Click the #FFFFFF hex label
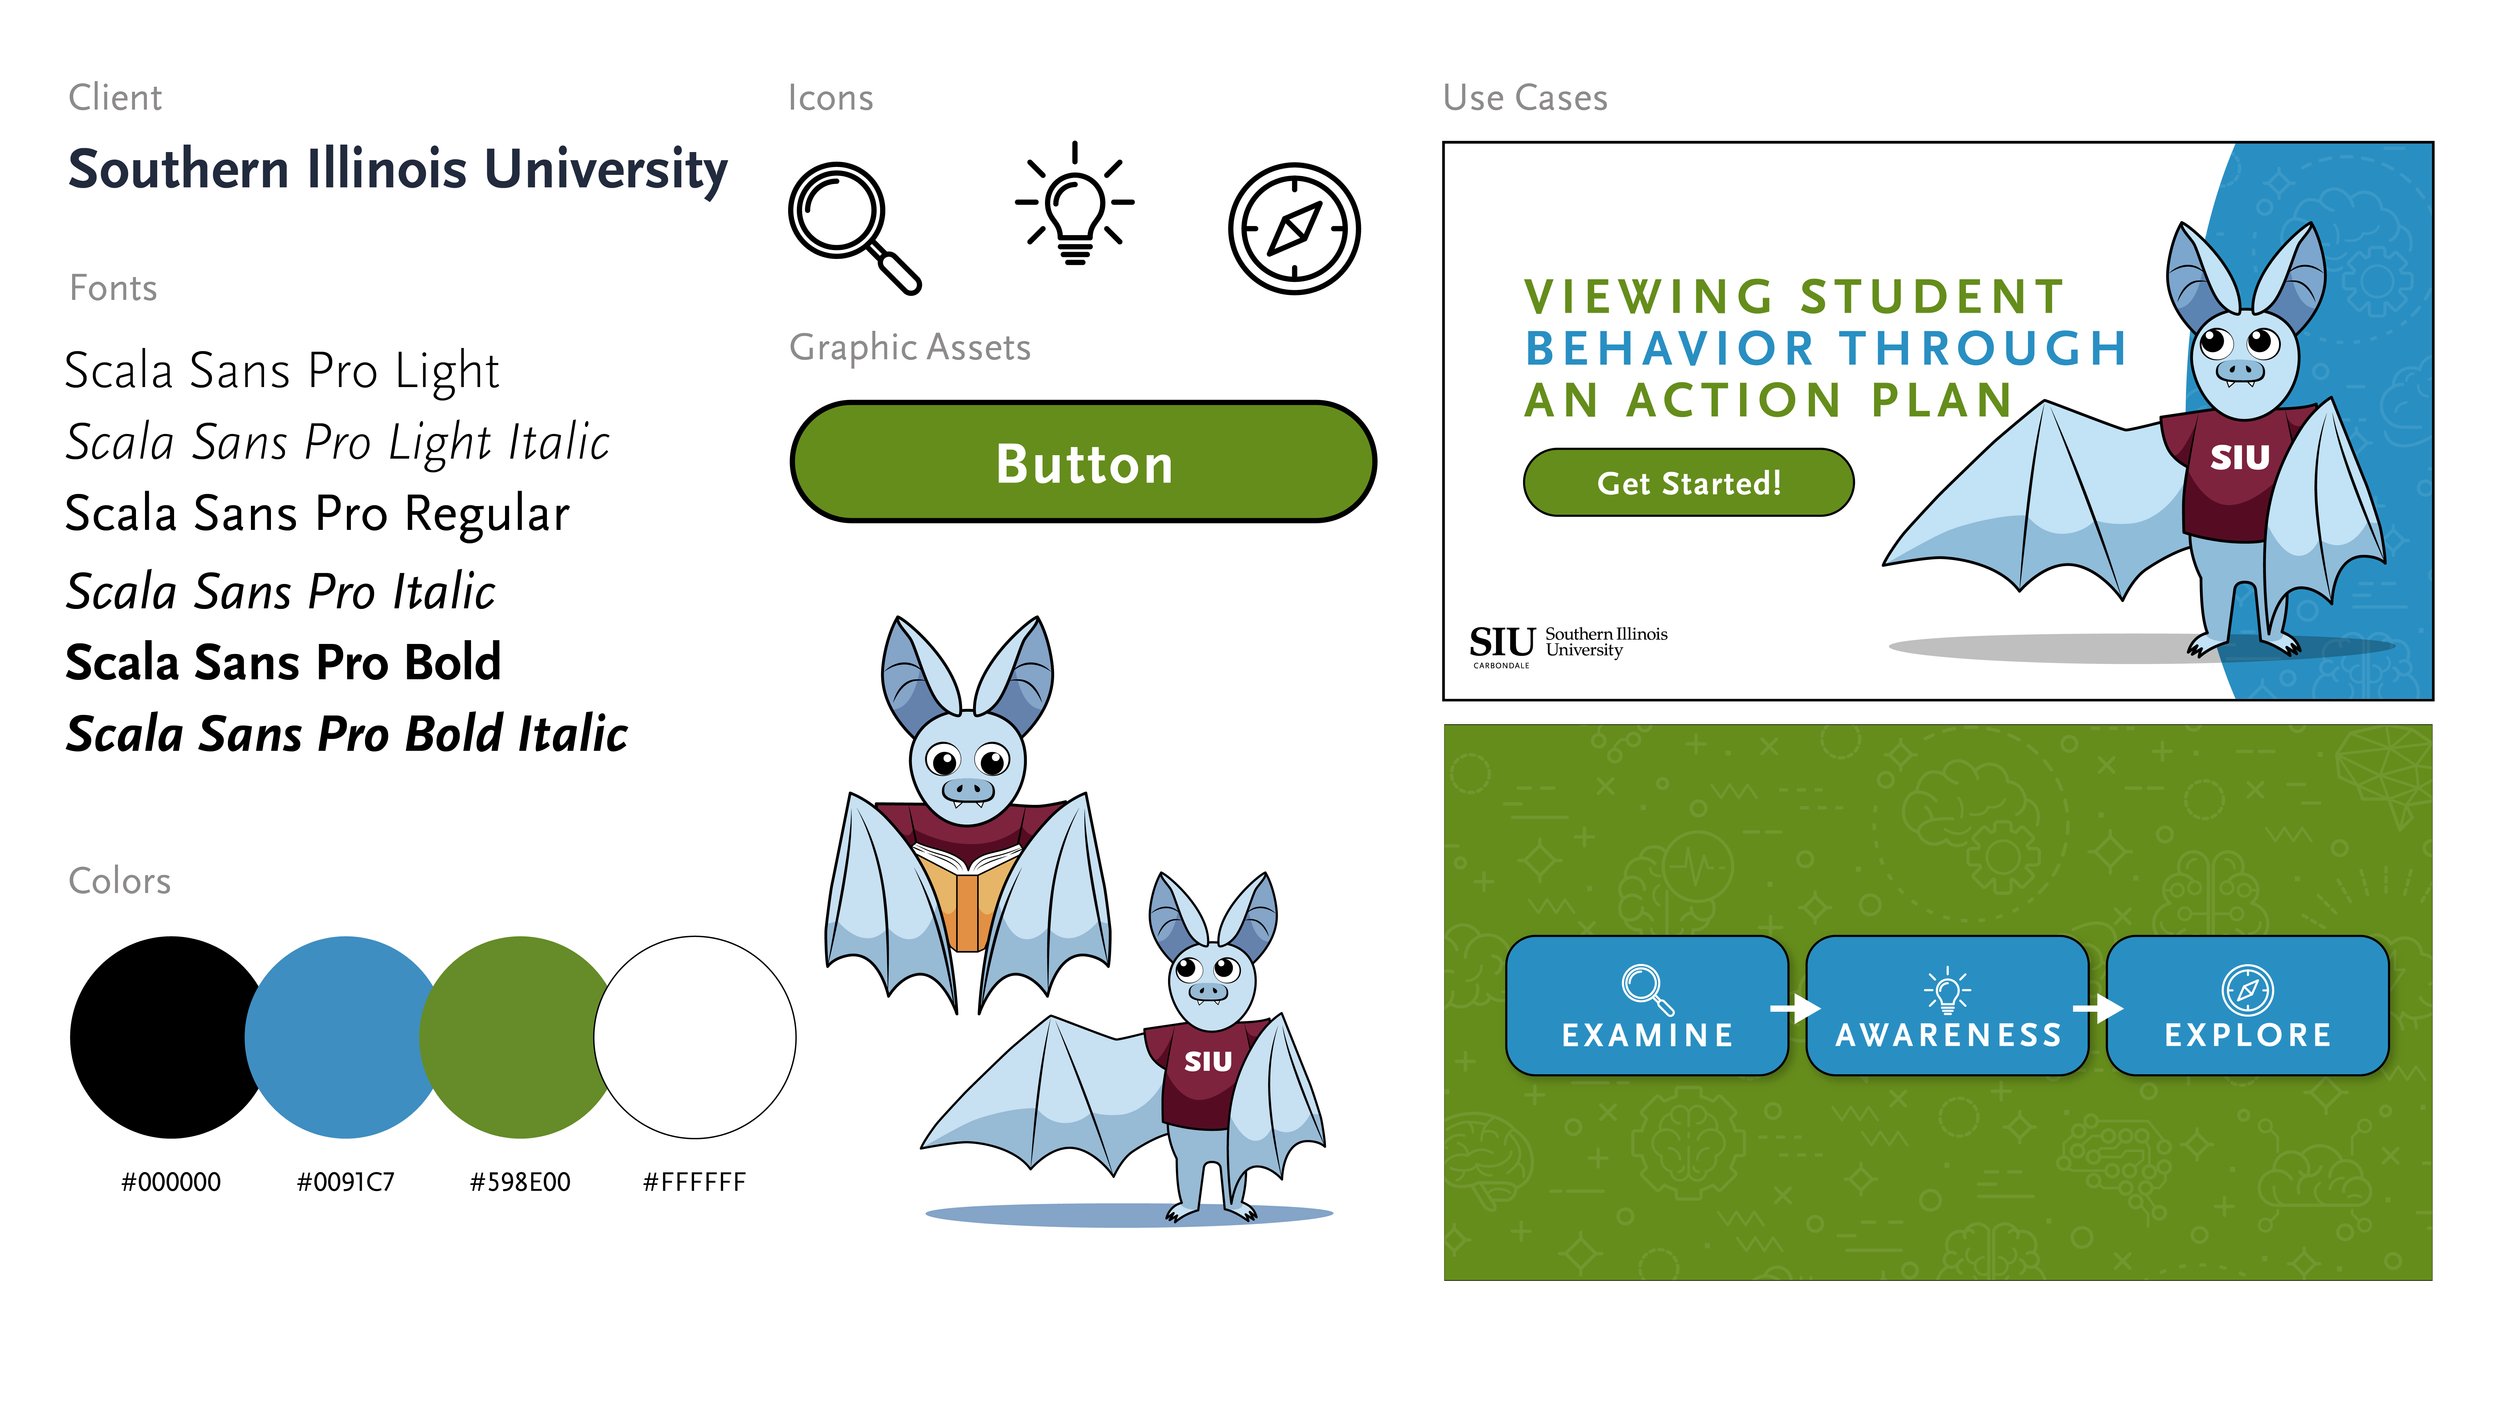This screenshot has height=1406, width=2500. tap(694, 1182)
